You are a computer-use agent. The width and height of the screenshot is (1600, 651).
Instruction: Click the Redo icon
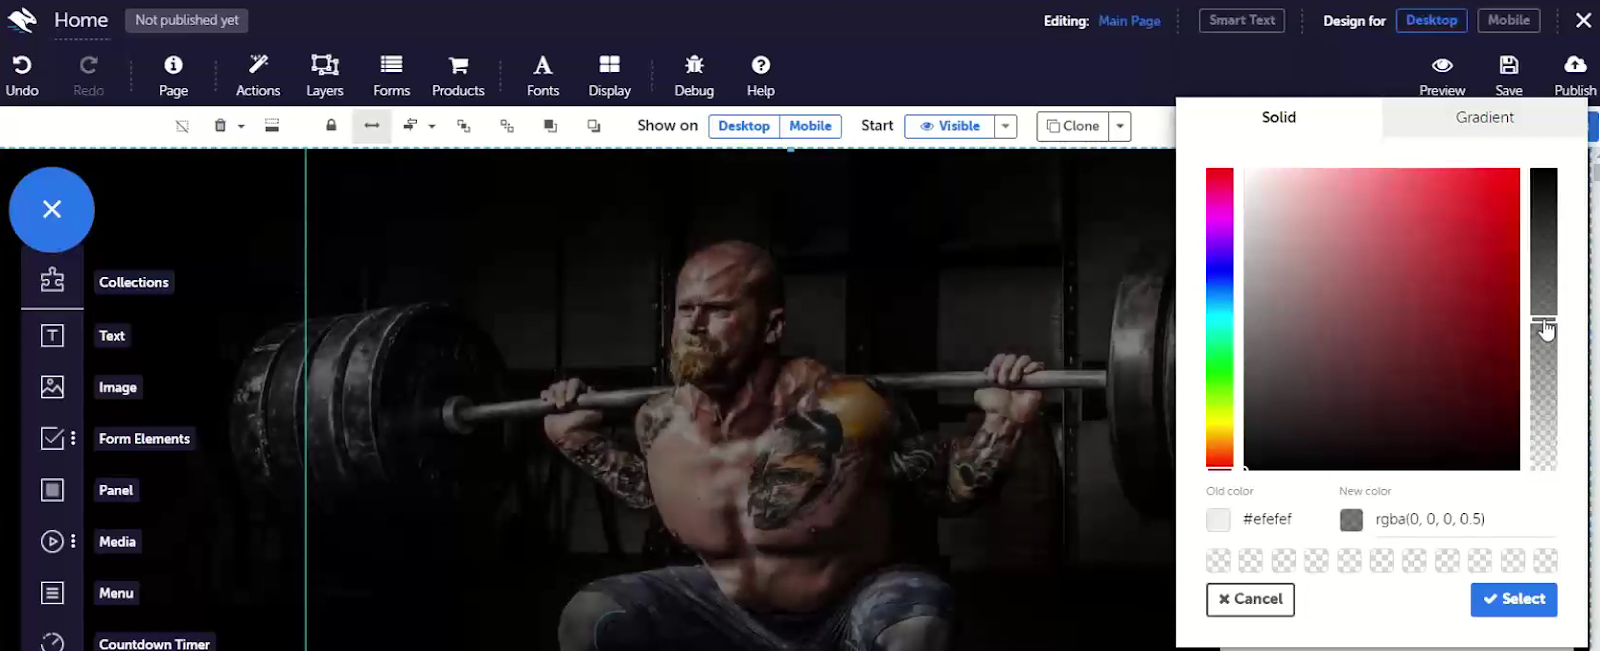[x=88, y=65]
